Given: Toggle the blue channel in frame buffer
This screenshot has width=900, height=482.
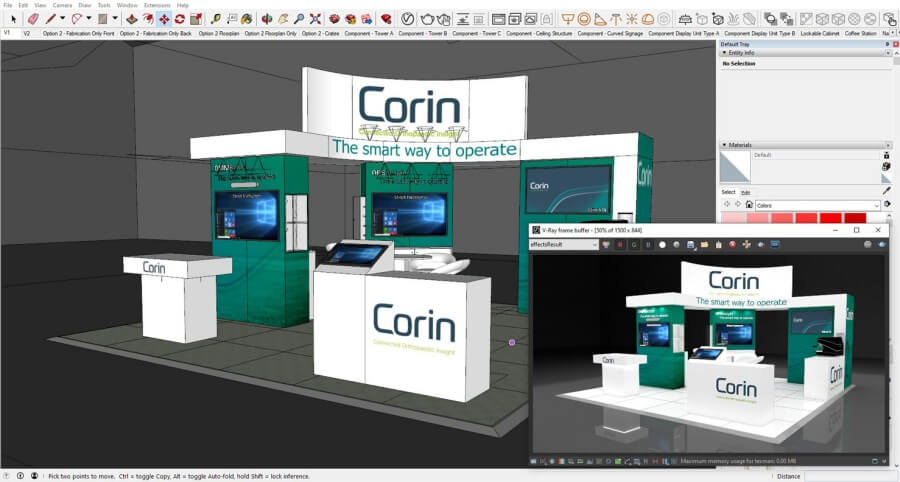Looking at the screenshot, I should tap(648, 244).
